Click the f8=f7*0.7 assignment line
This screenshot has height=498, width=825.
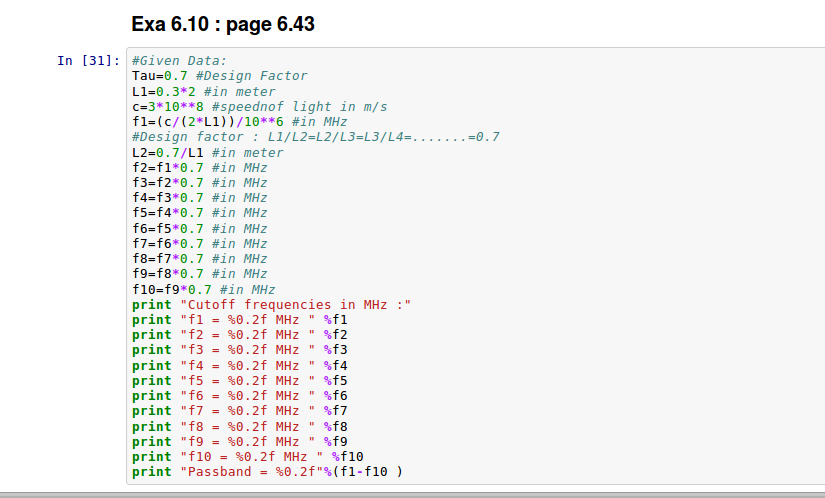(x=199, y=259)
